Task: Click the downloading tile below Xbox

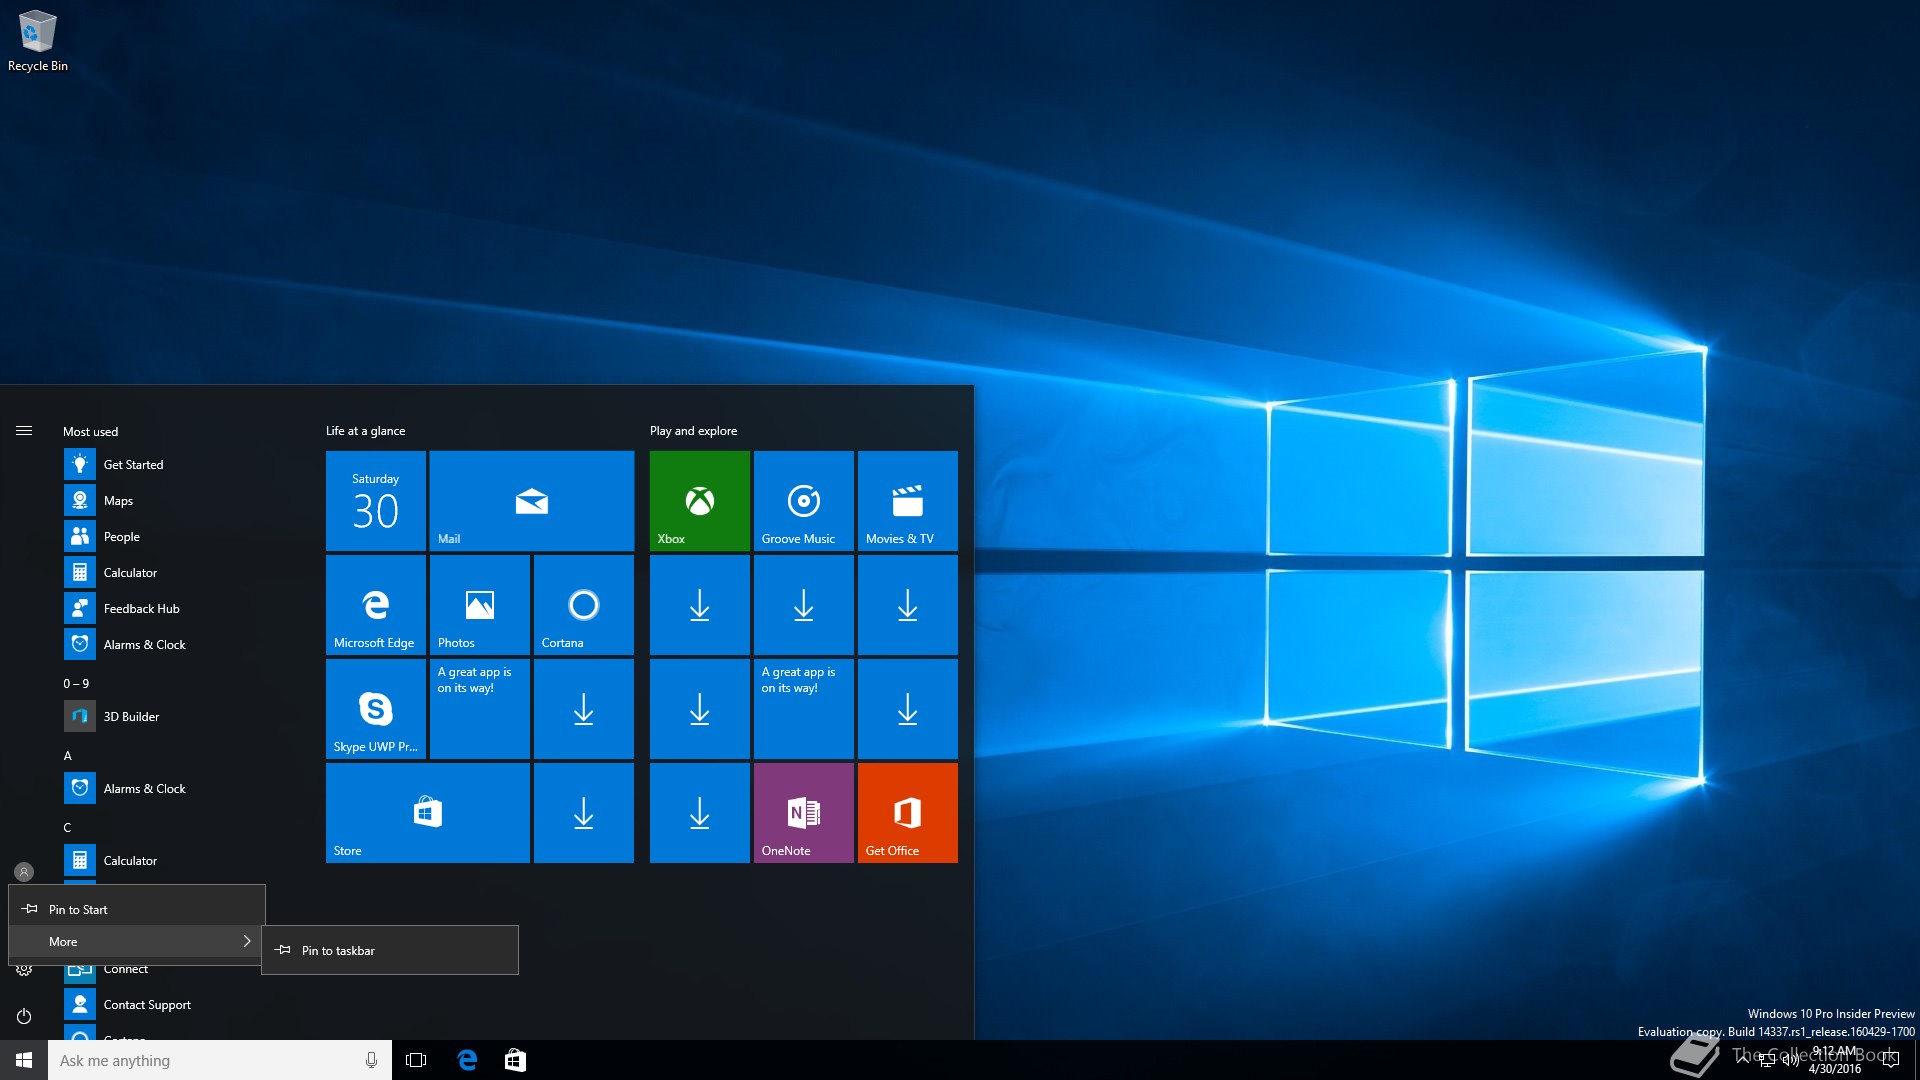Action: (x=700, y=604)
